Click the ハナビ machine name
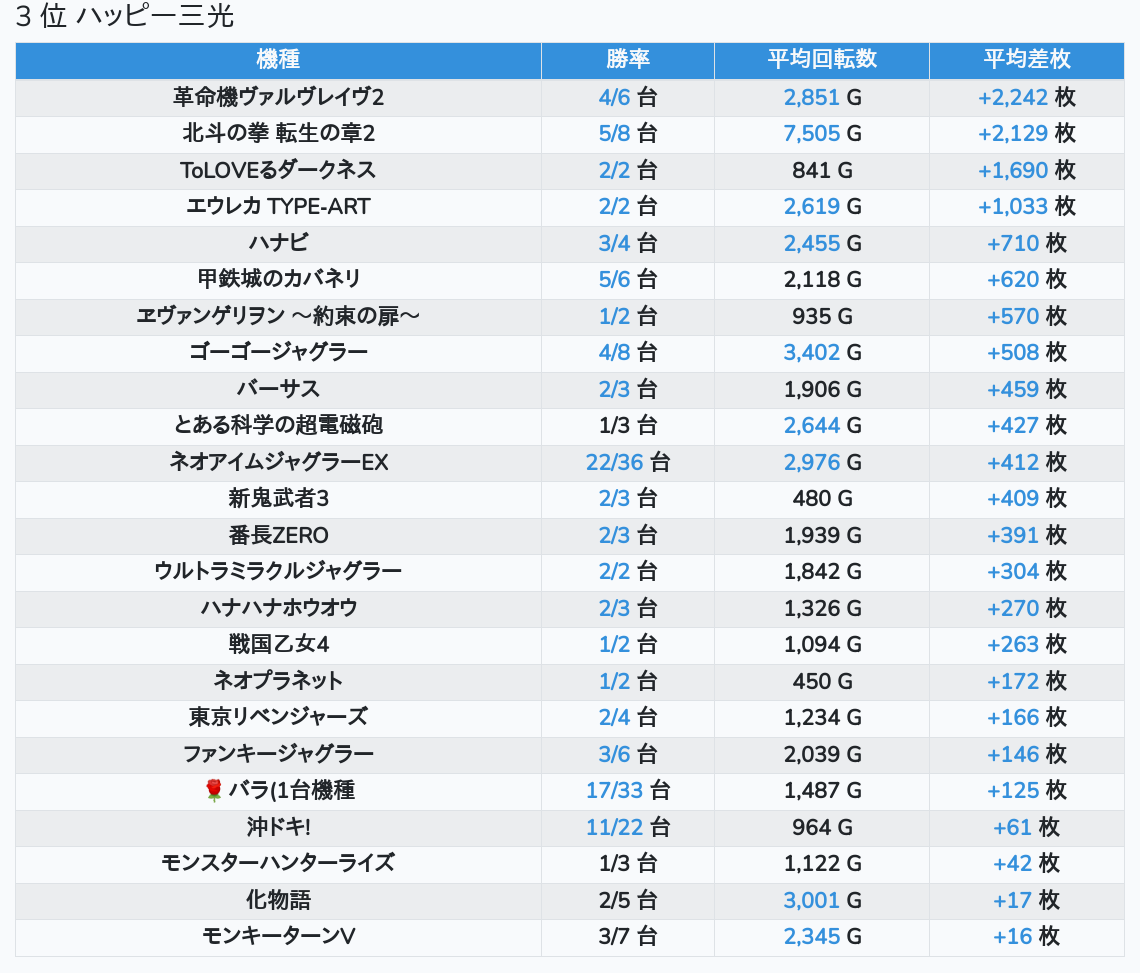This screenshot has height=973, width=1140. click(x=278, y=243)
